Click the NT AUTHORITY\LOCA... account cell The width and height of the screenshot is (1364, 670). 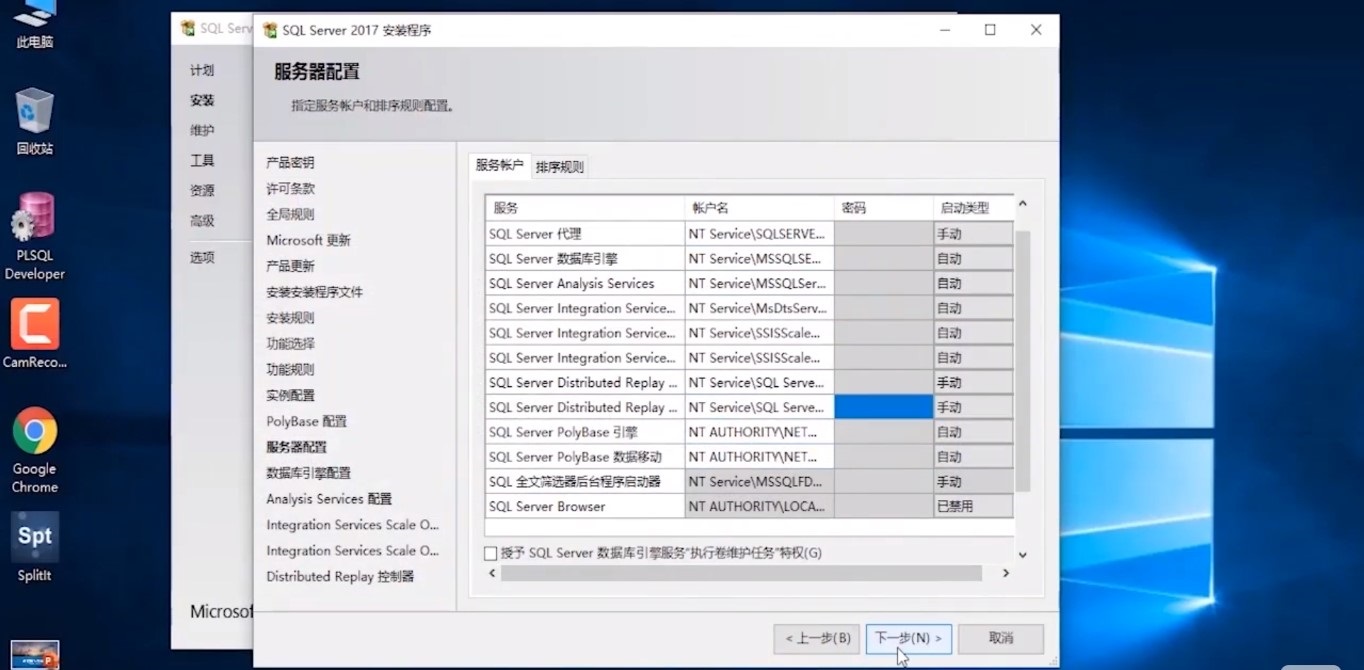pos(759,507)
